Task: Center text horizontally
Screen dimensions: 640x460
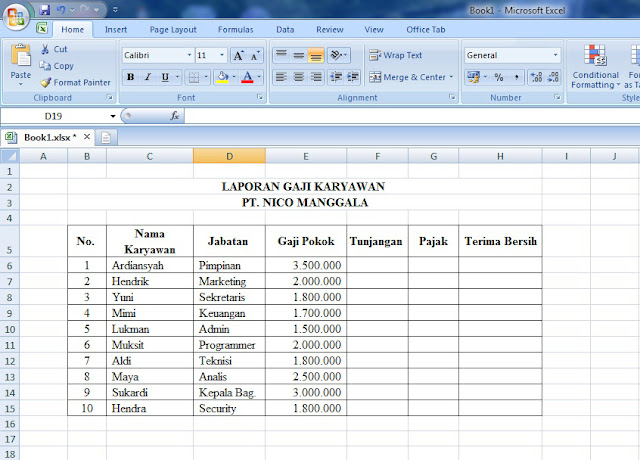Action: pos(298,77)
